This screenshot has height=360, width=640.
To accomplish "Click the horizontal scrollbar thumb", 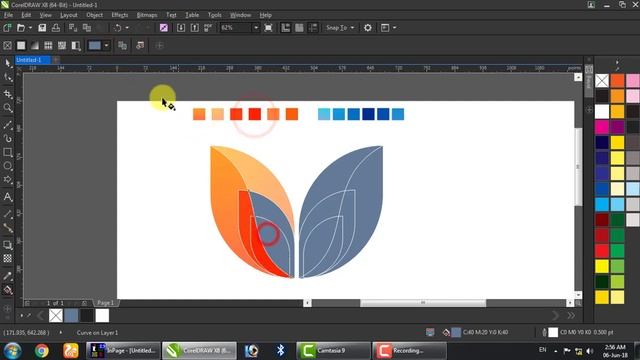I will 423,303.
